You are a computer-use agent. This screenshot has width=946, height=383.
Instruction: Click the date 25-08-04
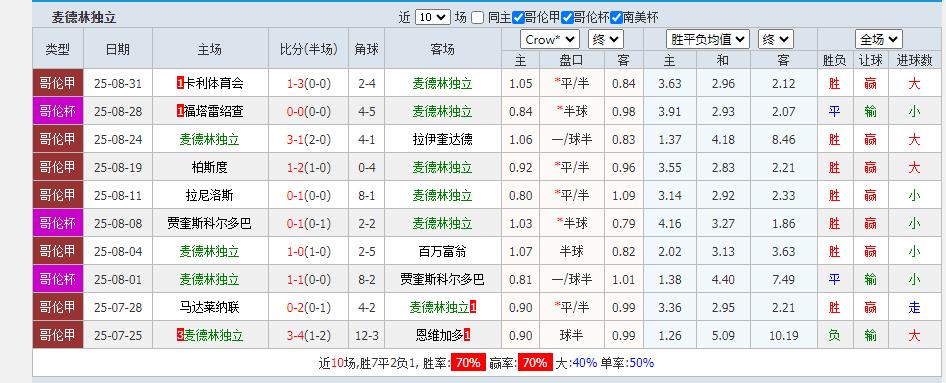118,252
